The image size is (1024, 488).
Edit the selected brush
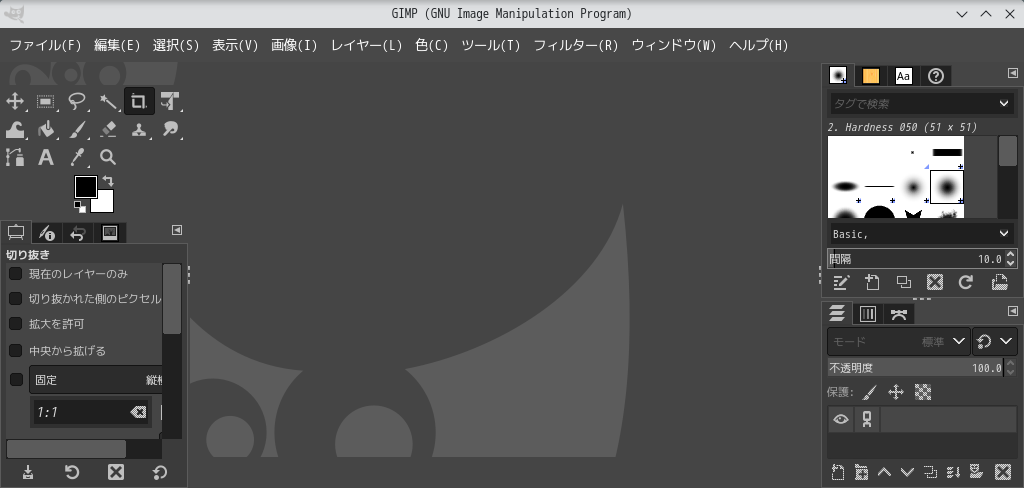coord(840,282)
